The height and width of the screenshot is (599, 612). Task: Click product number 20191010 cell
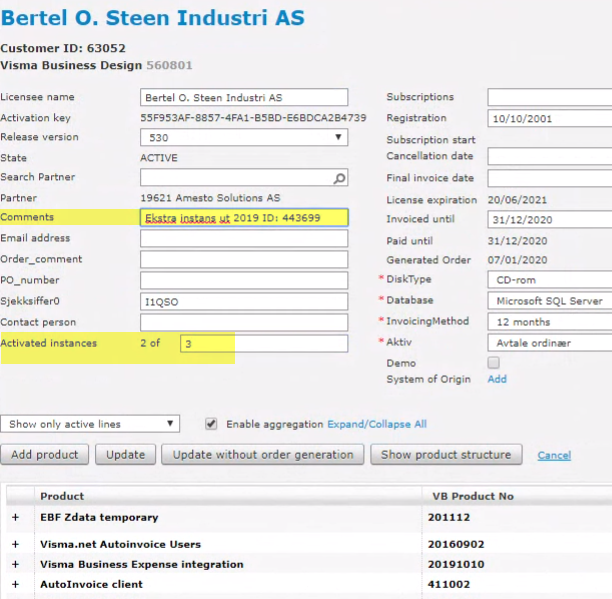tap(456, 564)
